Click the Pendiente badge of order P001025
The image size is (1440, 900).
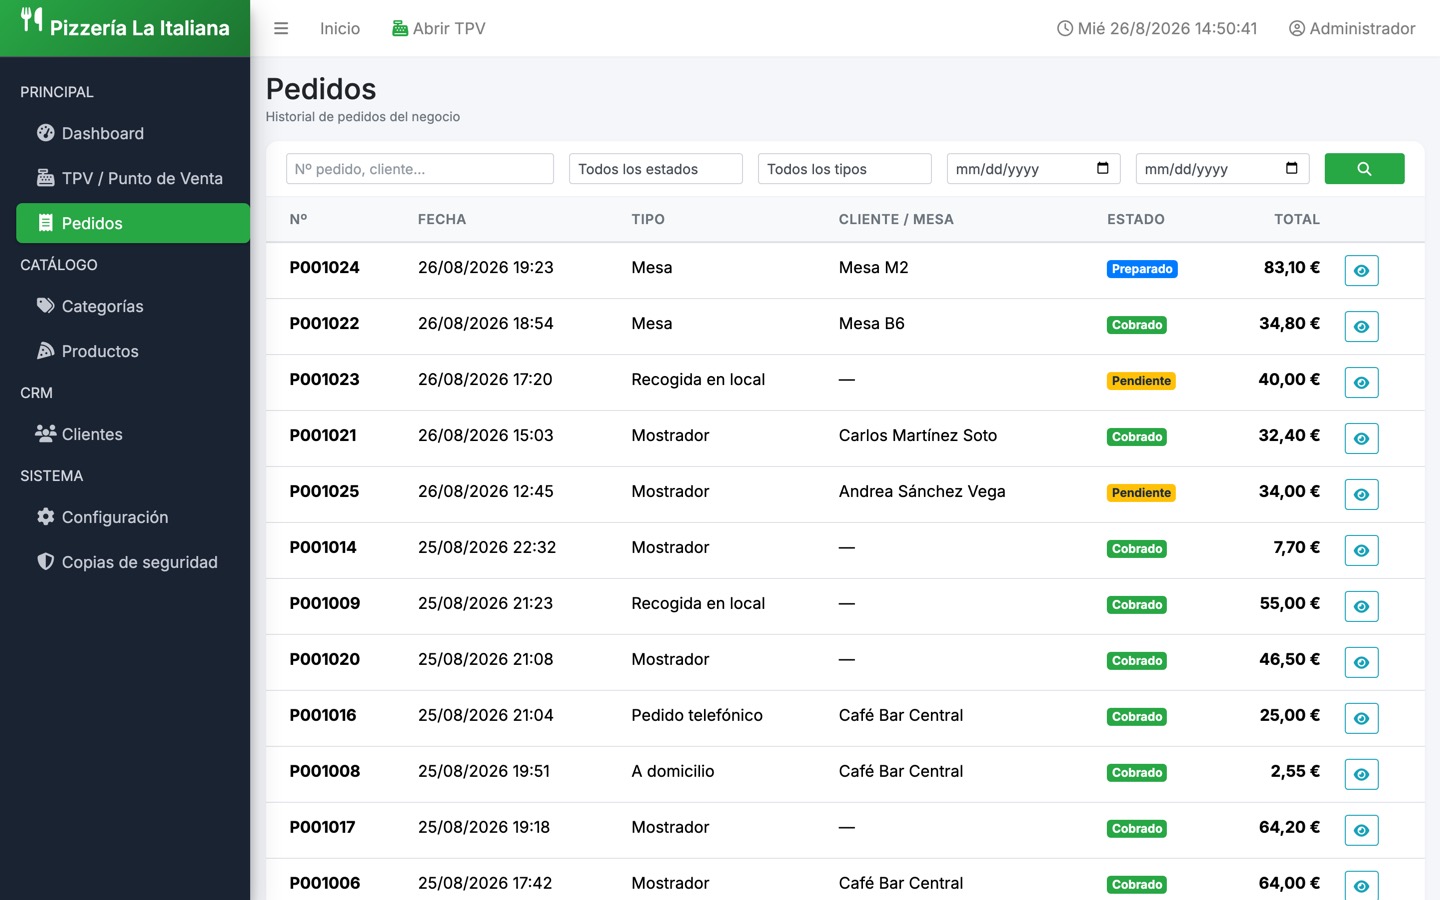(x=1141, y=493)
